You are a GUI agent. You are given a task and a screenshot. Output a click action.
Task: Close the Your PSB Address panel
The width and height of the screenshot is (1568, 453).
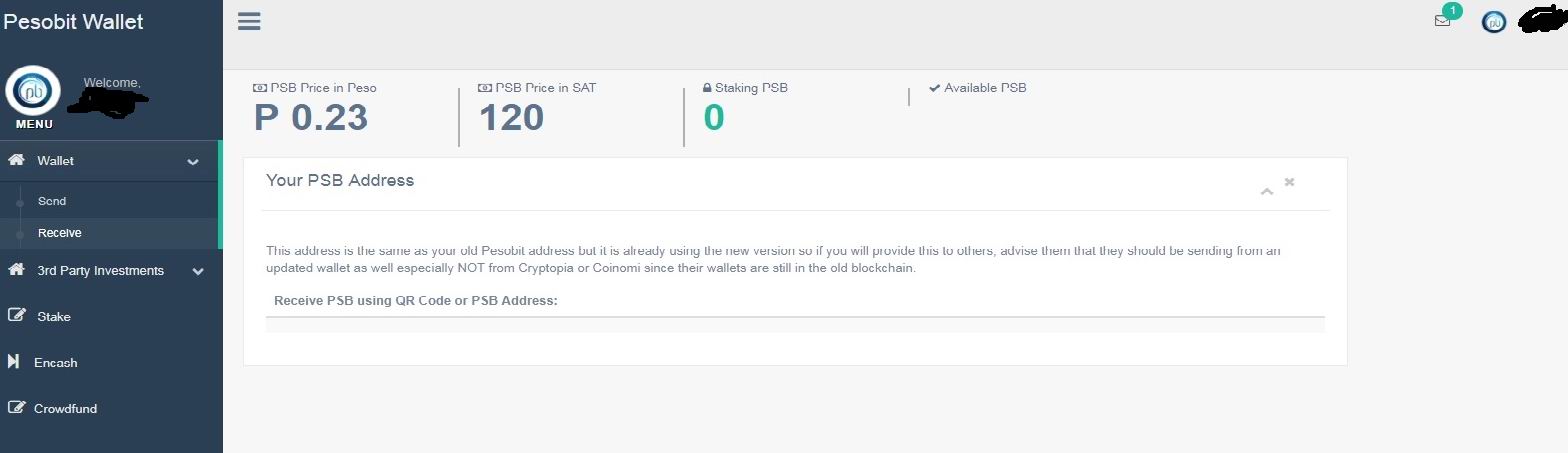click(1290, 182)
